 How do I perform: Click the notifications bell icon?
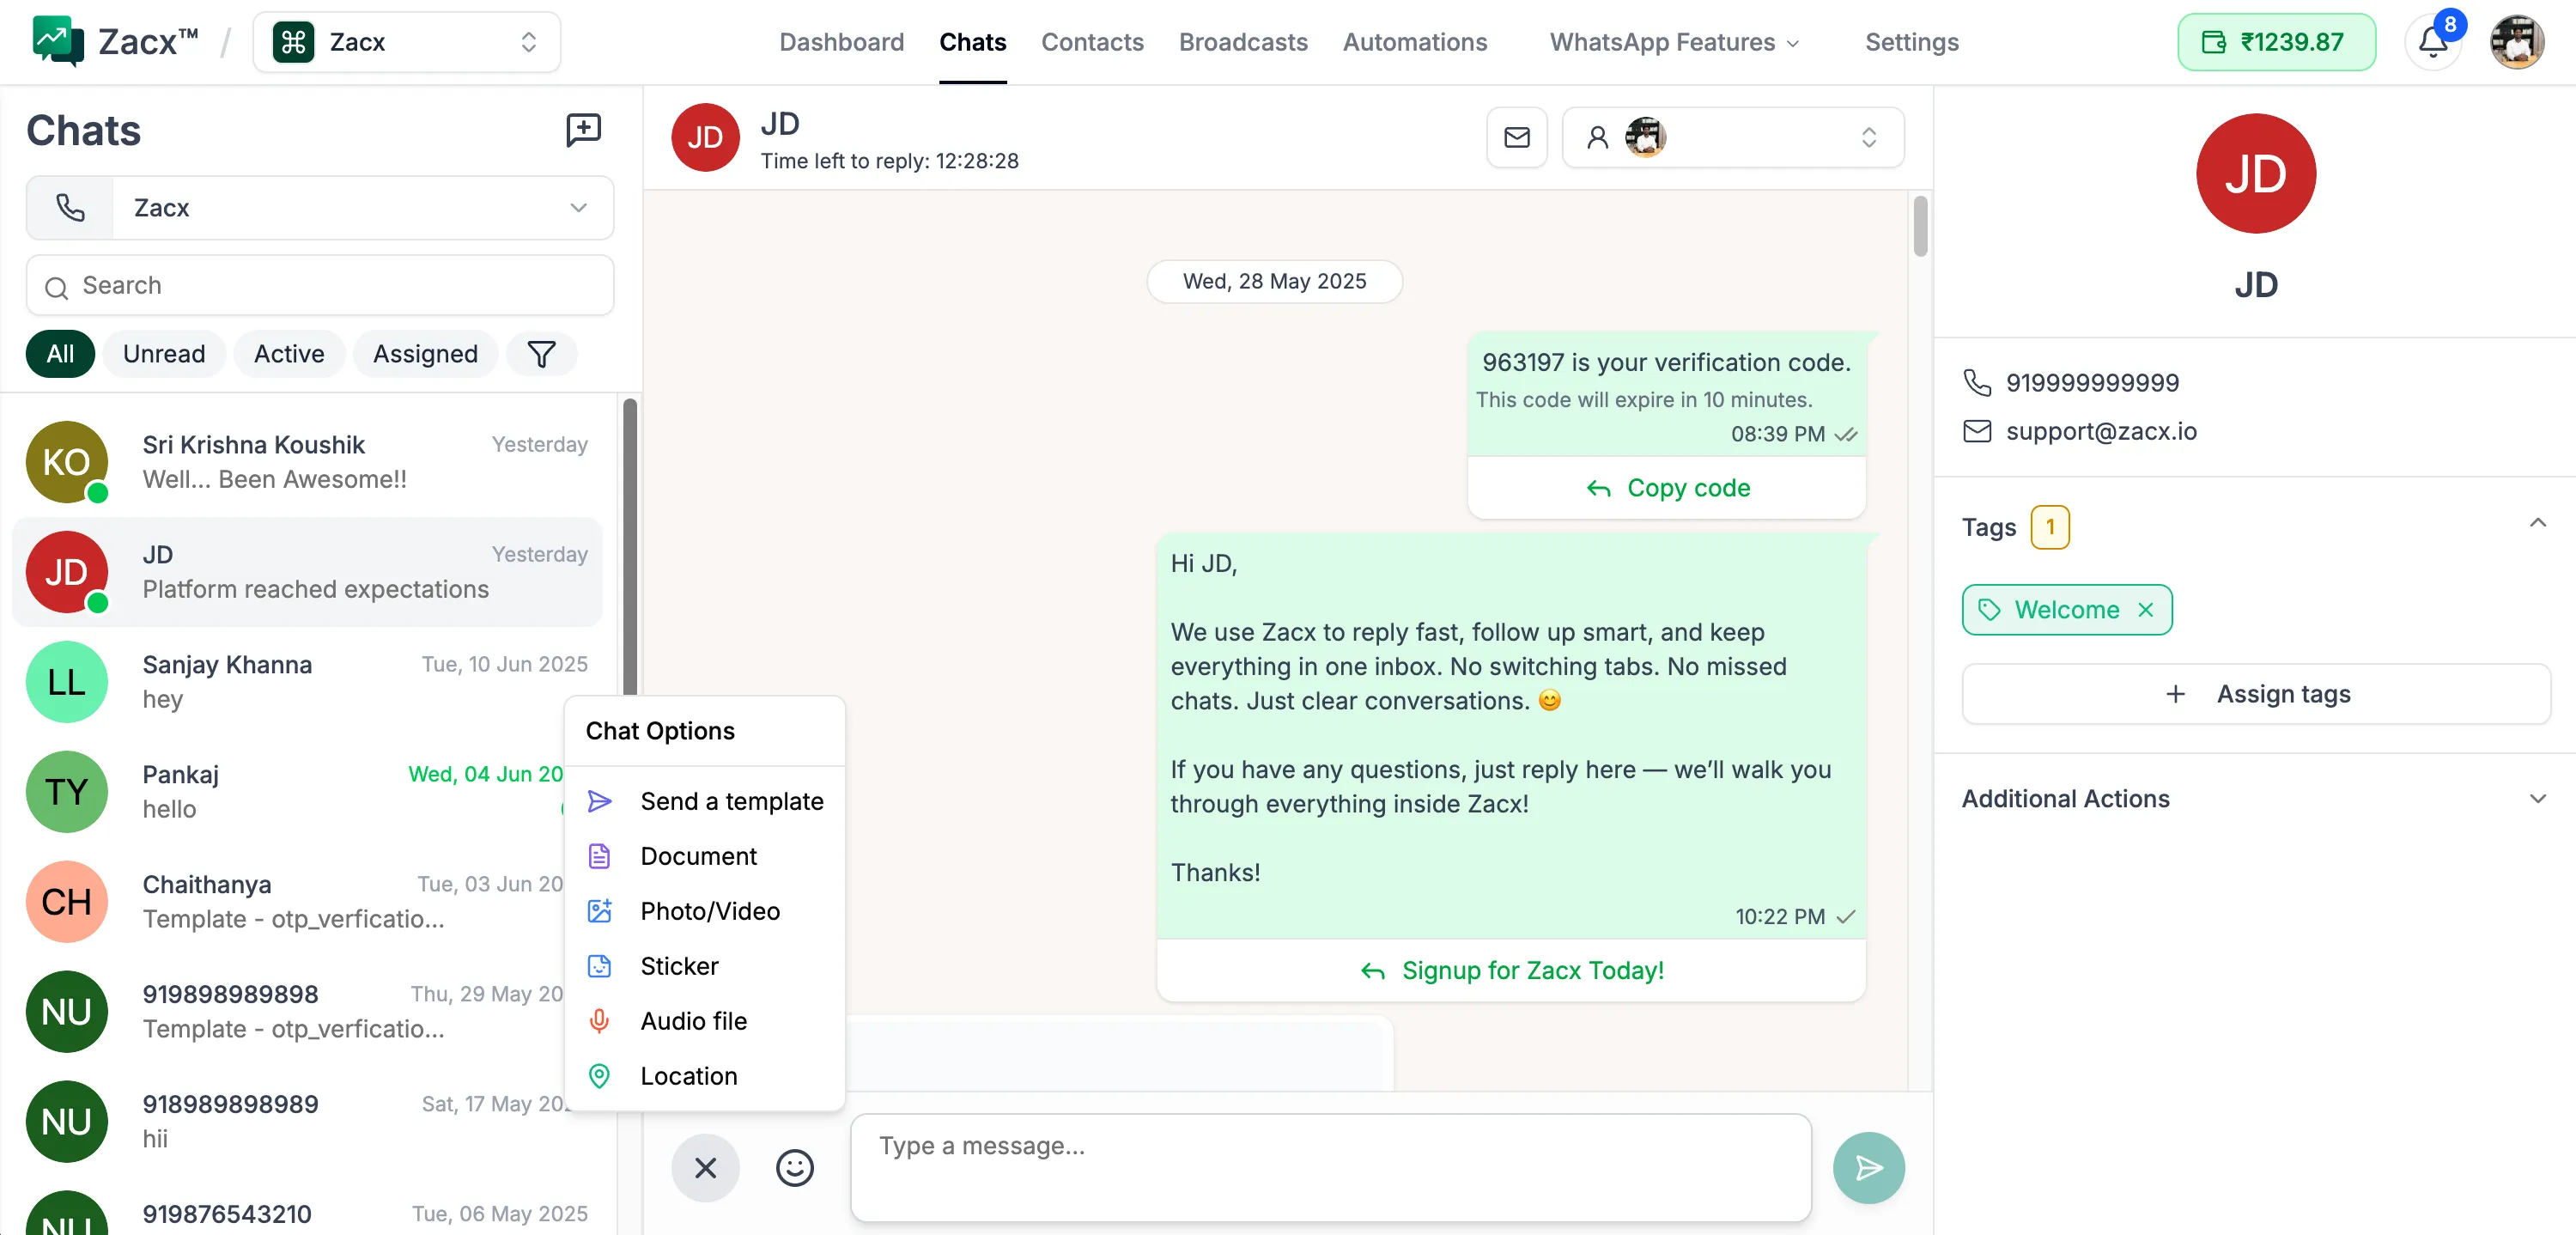pyautogui.click(x=2432, y=42)
